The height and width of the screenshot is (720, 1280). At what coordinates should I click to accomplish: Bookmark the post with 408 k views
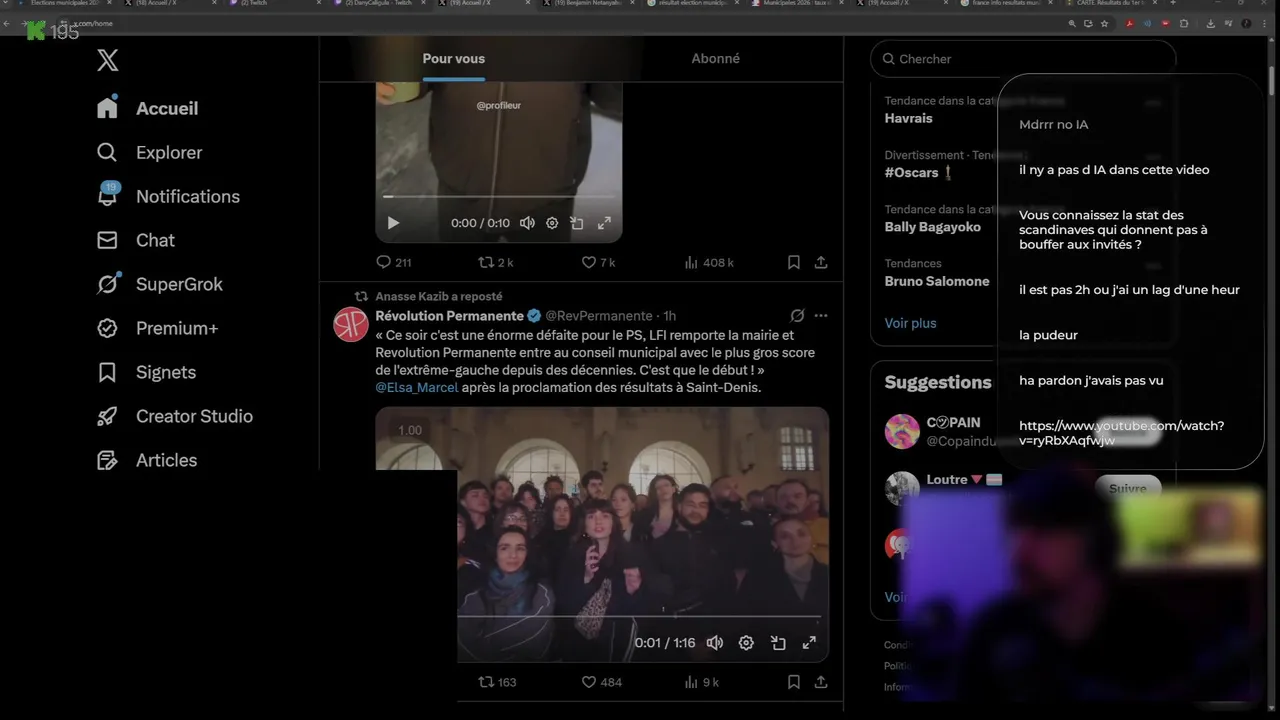(793, 262)
